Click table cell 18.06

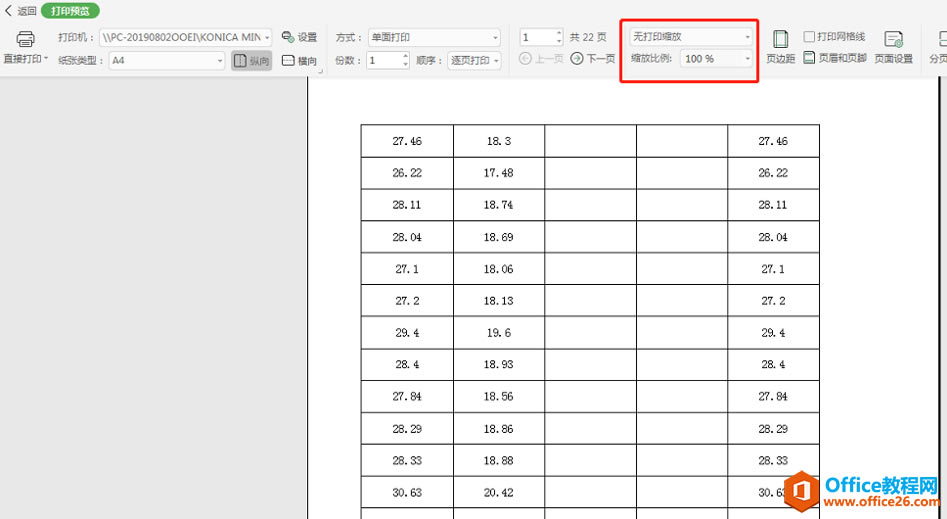[x=499, y=269]
